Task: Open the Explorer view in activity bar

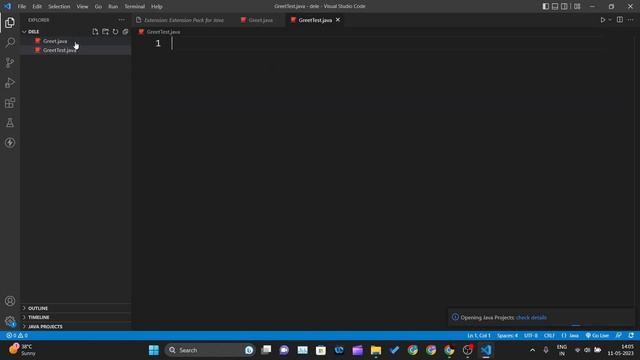Action: click(10, 22)
